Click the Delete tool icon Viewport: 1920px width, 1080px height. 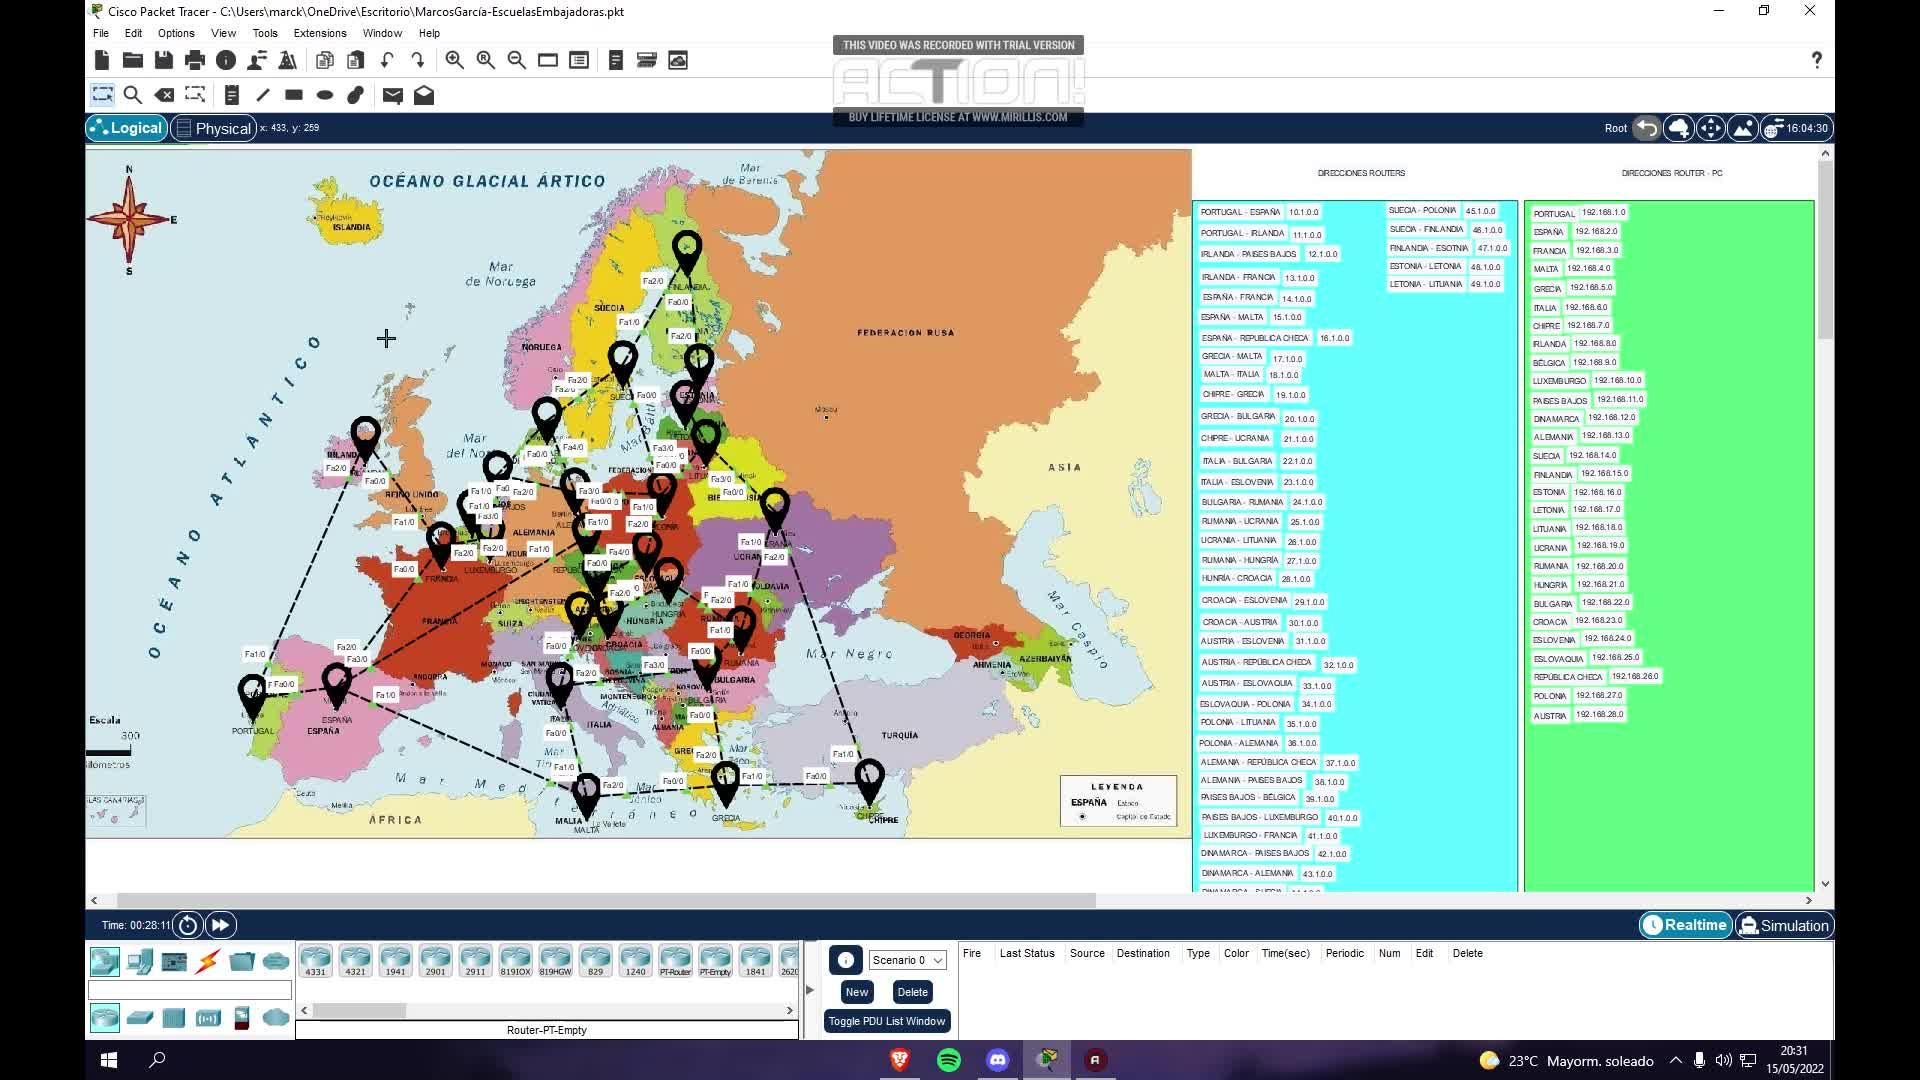coord(164,95)
